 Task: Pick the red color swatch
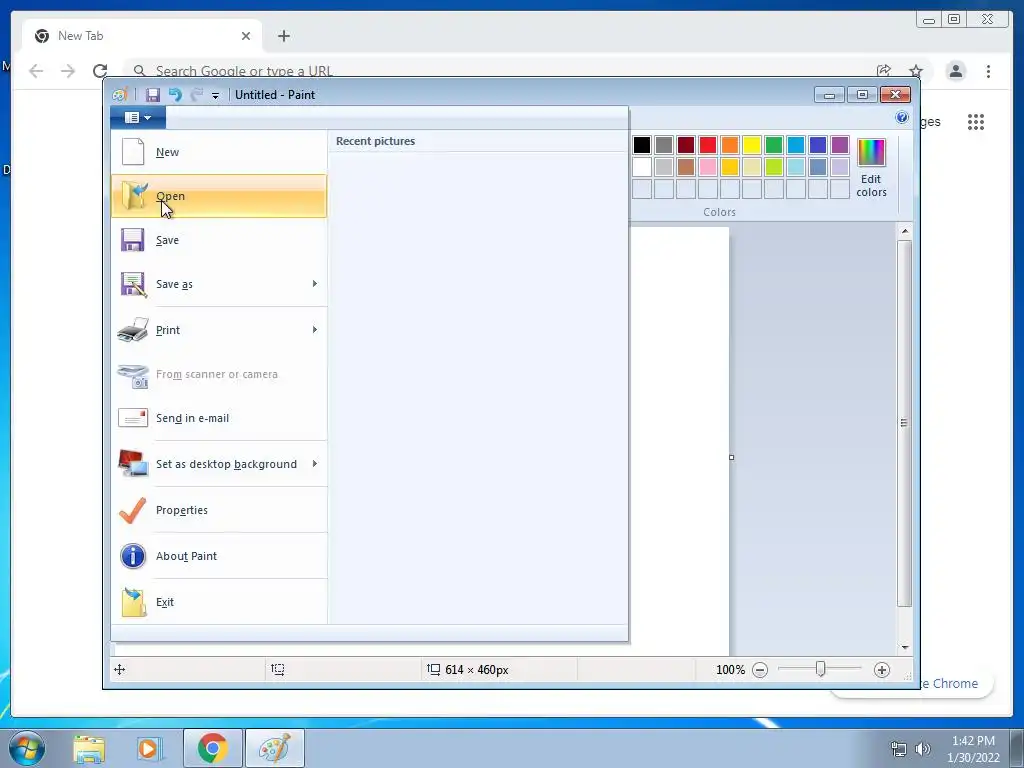pos(708,145)
